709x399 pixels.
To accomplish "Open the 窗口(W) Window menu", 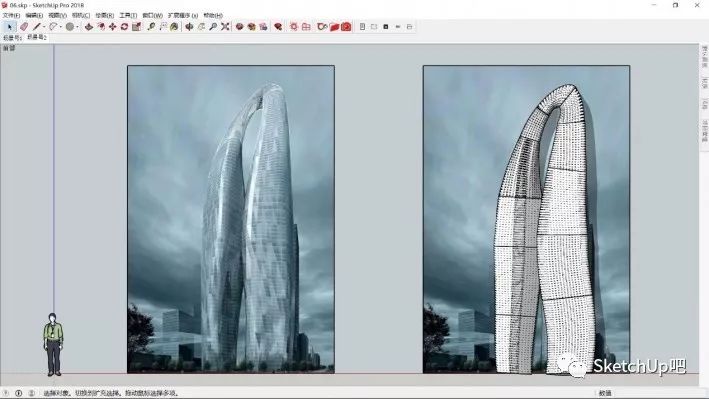I will [152, 15].
